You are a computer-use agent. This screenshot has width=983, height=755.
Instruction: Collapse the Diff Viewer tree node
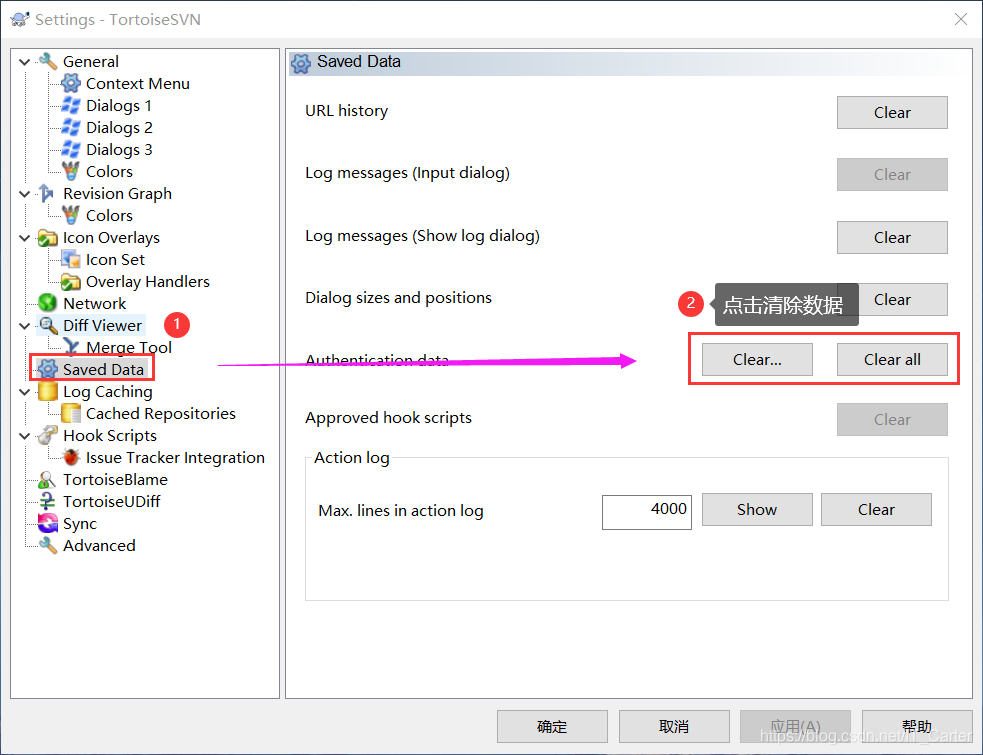point(24,326)
